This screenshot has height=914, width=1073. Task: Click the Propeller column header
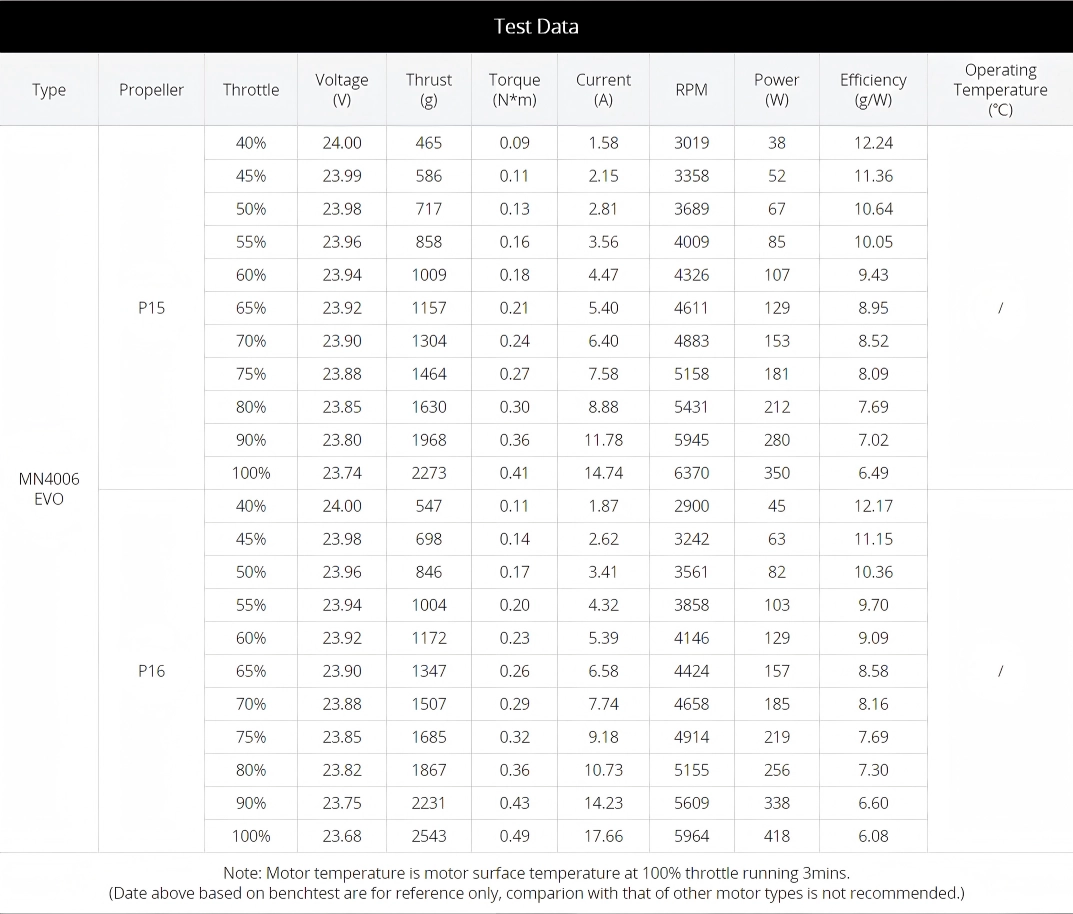[151, 90]
